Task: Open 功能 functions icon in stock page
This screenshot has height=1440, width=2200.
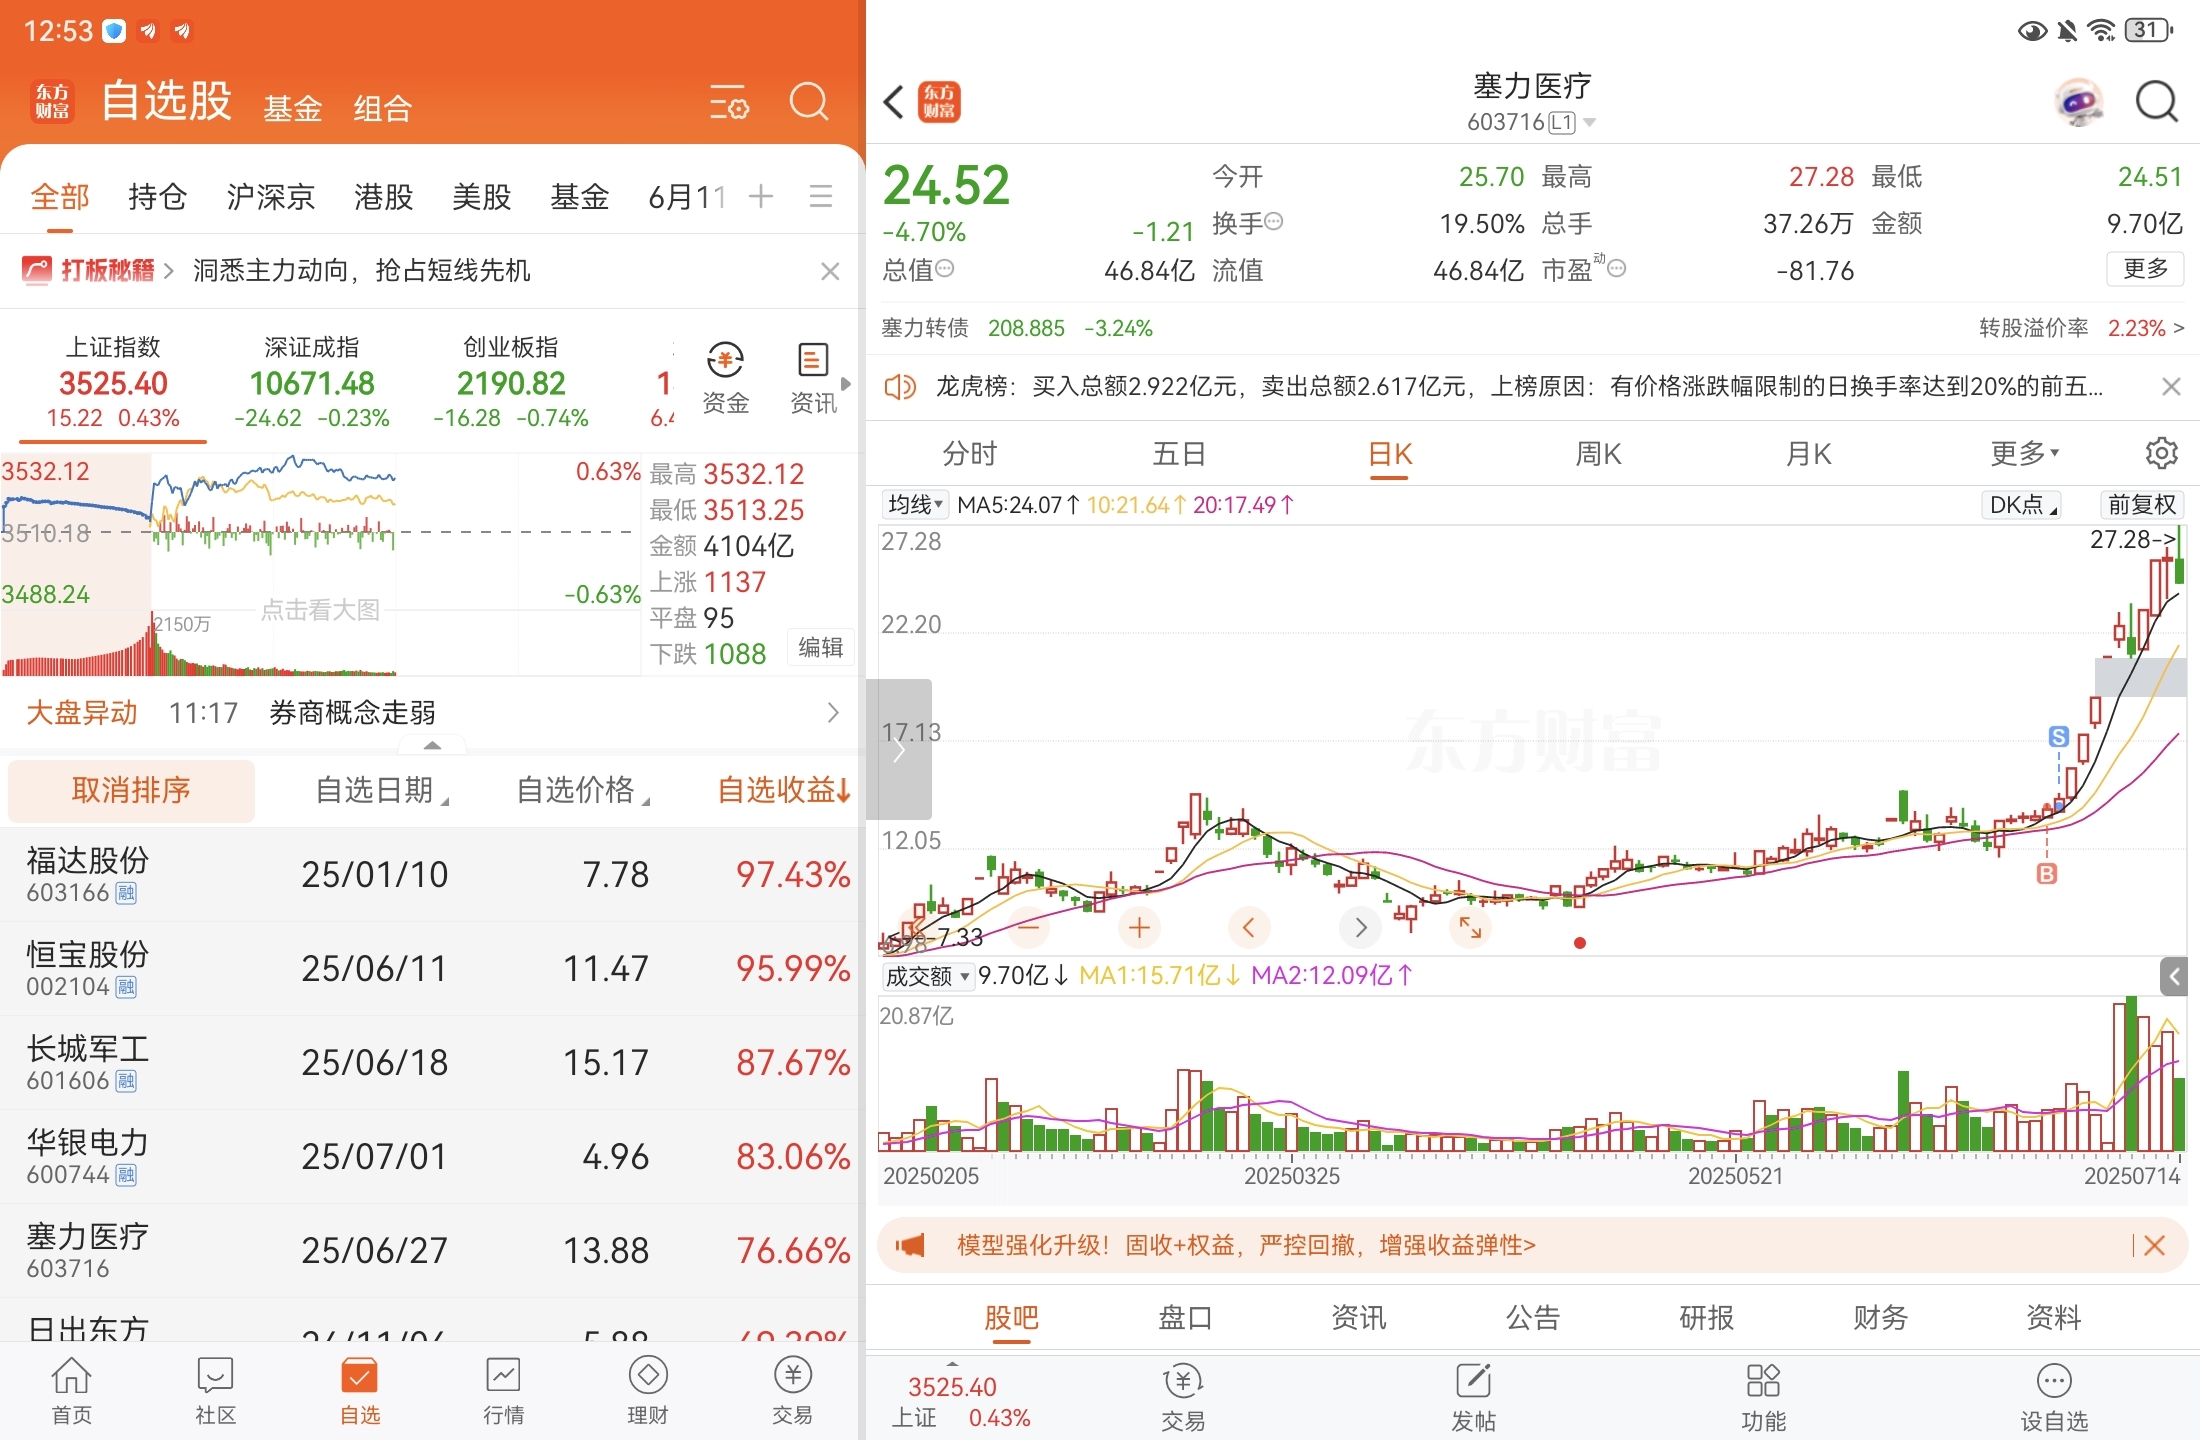Action: (1763, 1397)
